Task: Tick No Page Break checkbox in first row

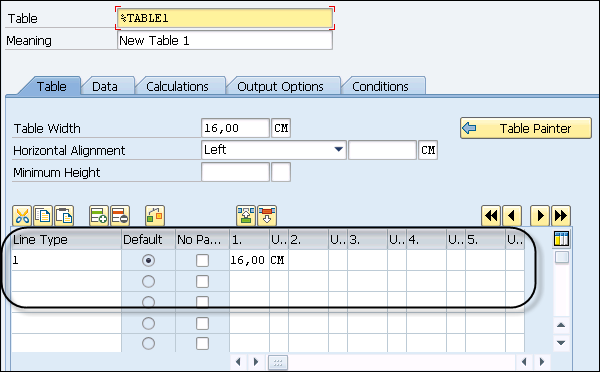Action: [x=202, y=261]
